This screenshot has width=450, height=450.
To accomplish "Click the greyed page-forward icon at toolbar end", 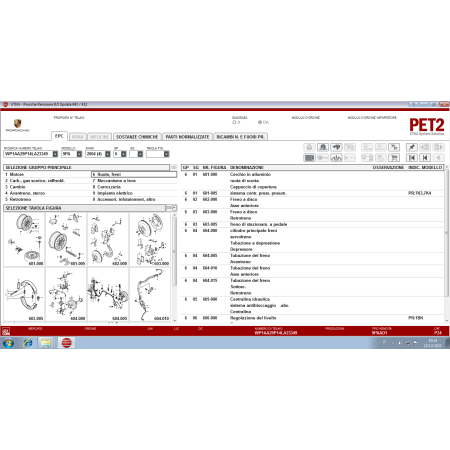I will point(439,147).
